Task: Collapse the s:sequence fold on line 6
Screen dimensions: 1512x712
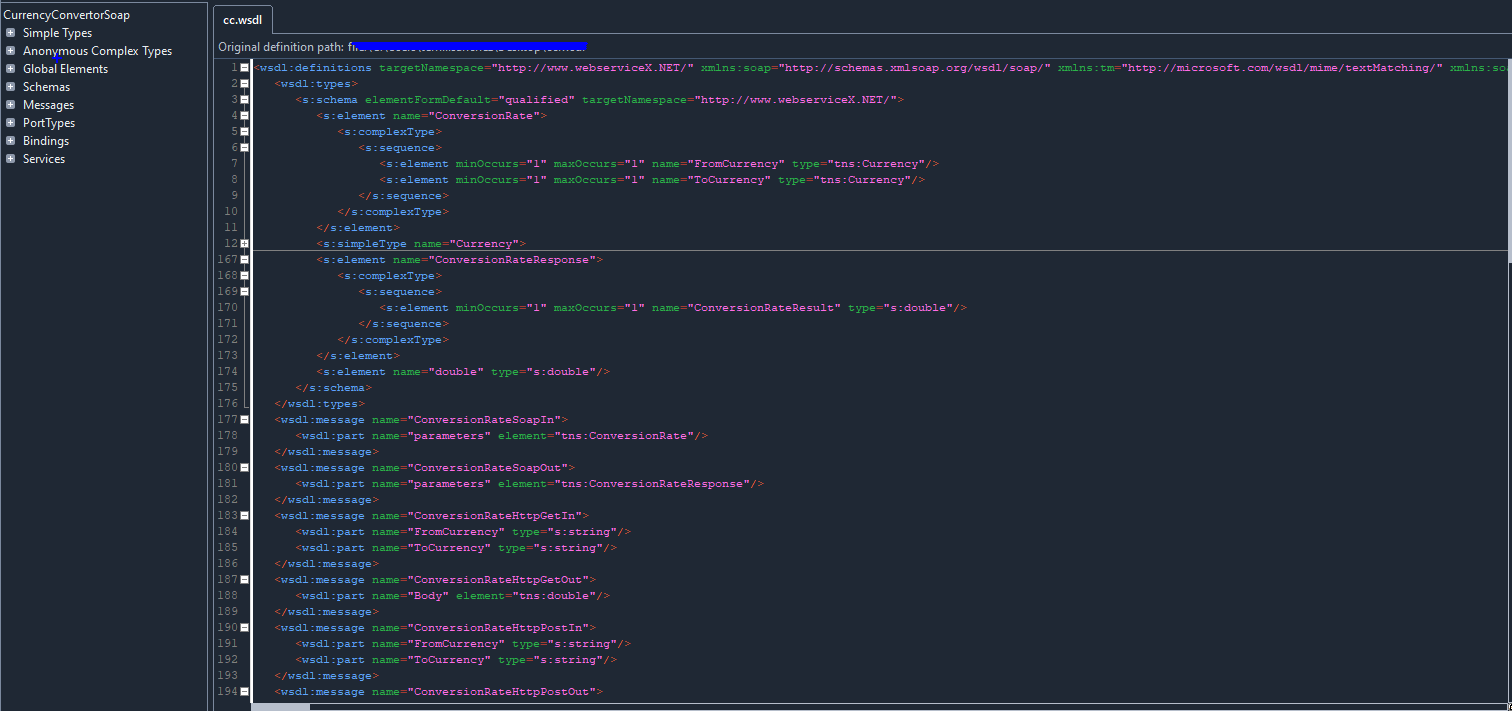Action: 244,148
